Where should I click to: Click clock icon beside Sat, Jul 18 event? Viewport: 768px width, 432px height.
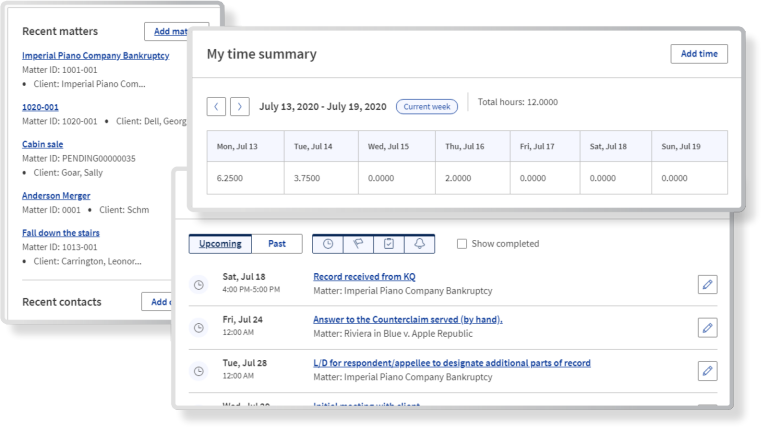(198, 285)
